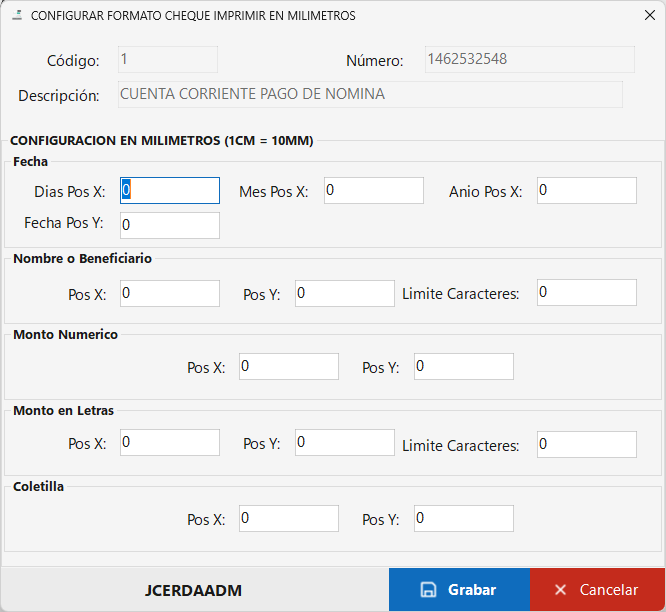This screenshot has height=612, width=666.
Task: Click the Mes Pos X label
Action: (274, 192)
